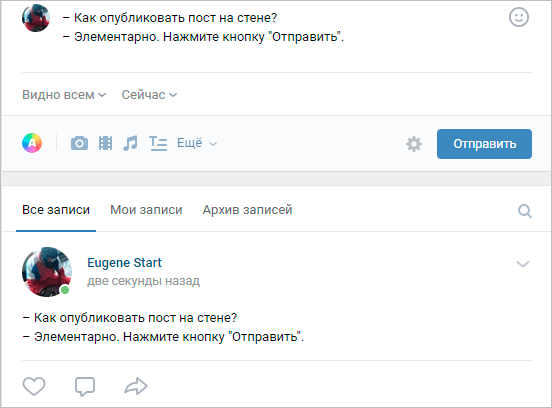Screen dimensions: 552x408
Task: Click the post author's avatar thumbnail
Action: (47, 272)
